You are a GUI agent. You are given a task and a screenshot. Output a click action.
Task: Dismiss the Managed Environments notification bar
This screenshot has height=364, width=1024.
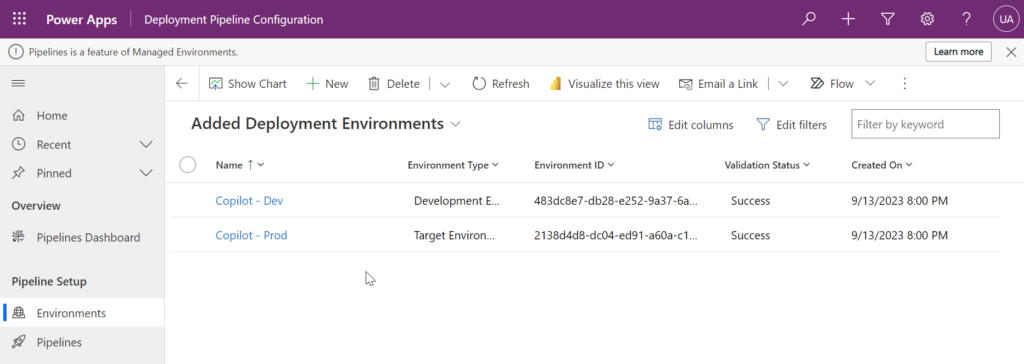tap(1011, 52)
